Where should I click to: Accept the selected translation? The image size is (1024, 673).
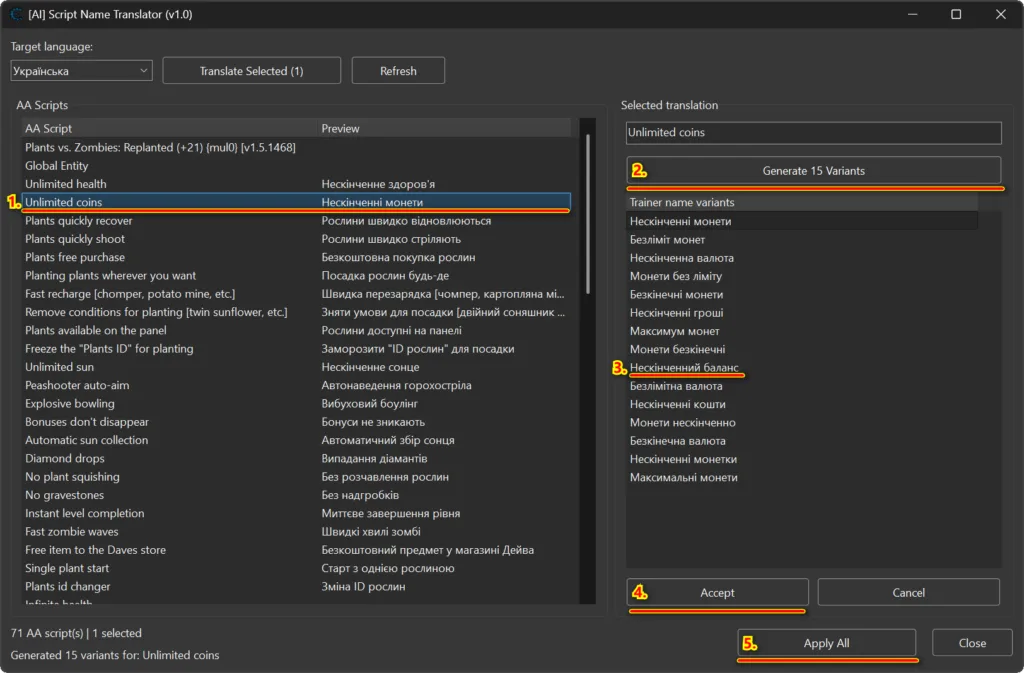tap(718, 592)
